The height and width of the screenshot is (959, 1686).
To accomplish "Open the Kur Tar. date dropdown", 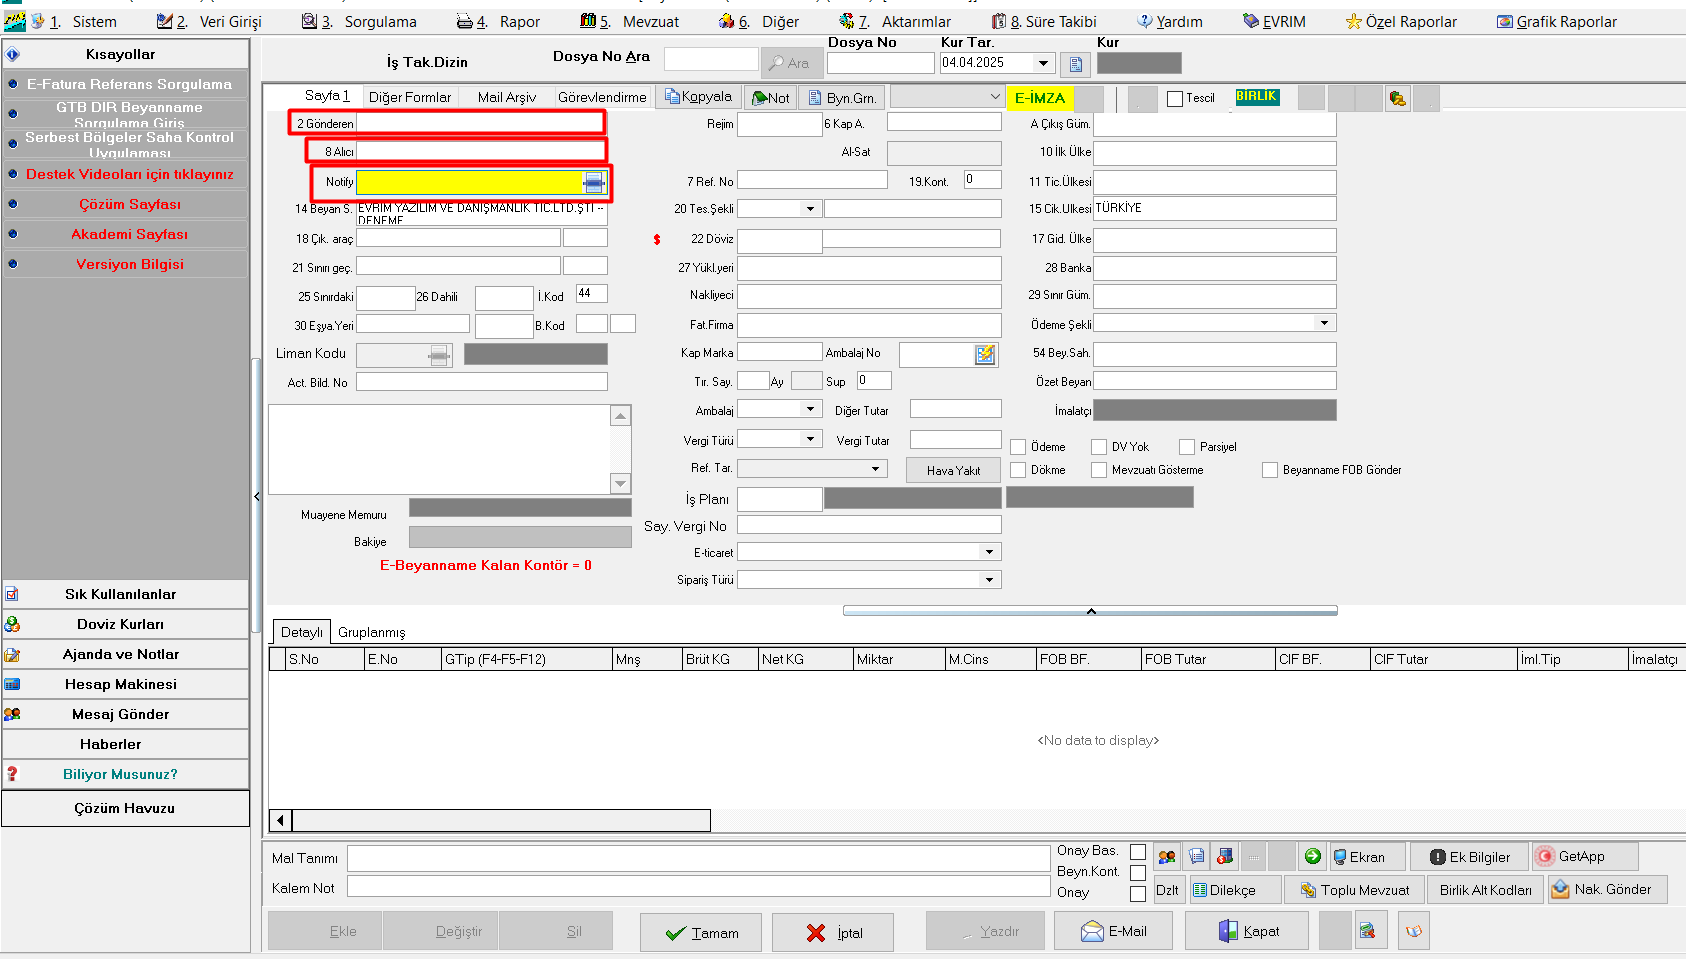I will tap(1043, 63).
